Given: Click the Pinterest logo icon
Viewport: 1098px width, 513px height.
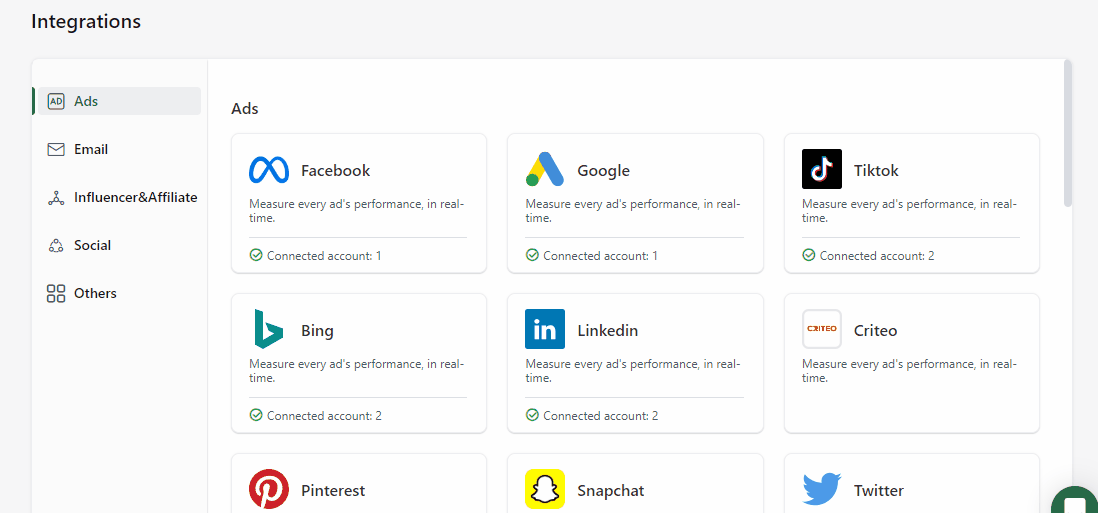Looking at the screenshot, I should coord(268,489).
